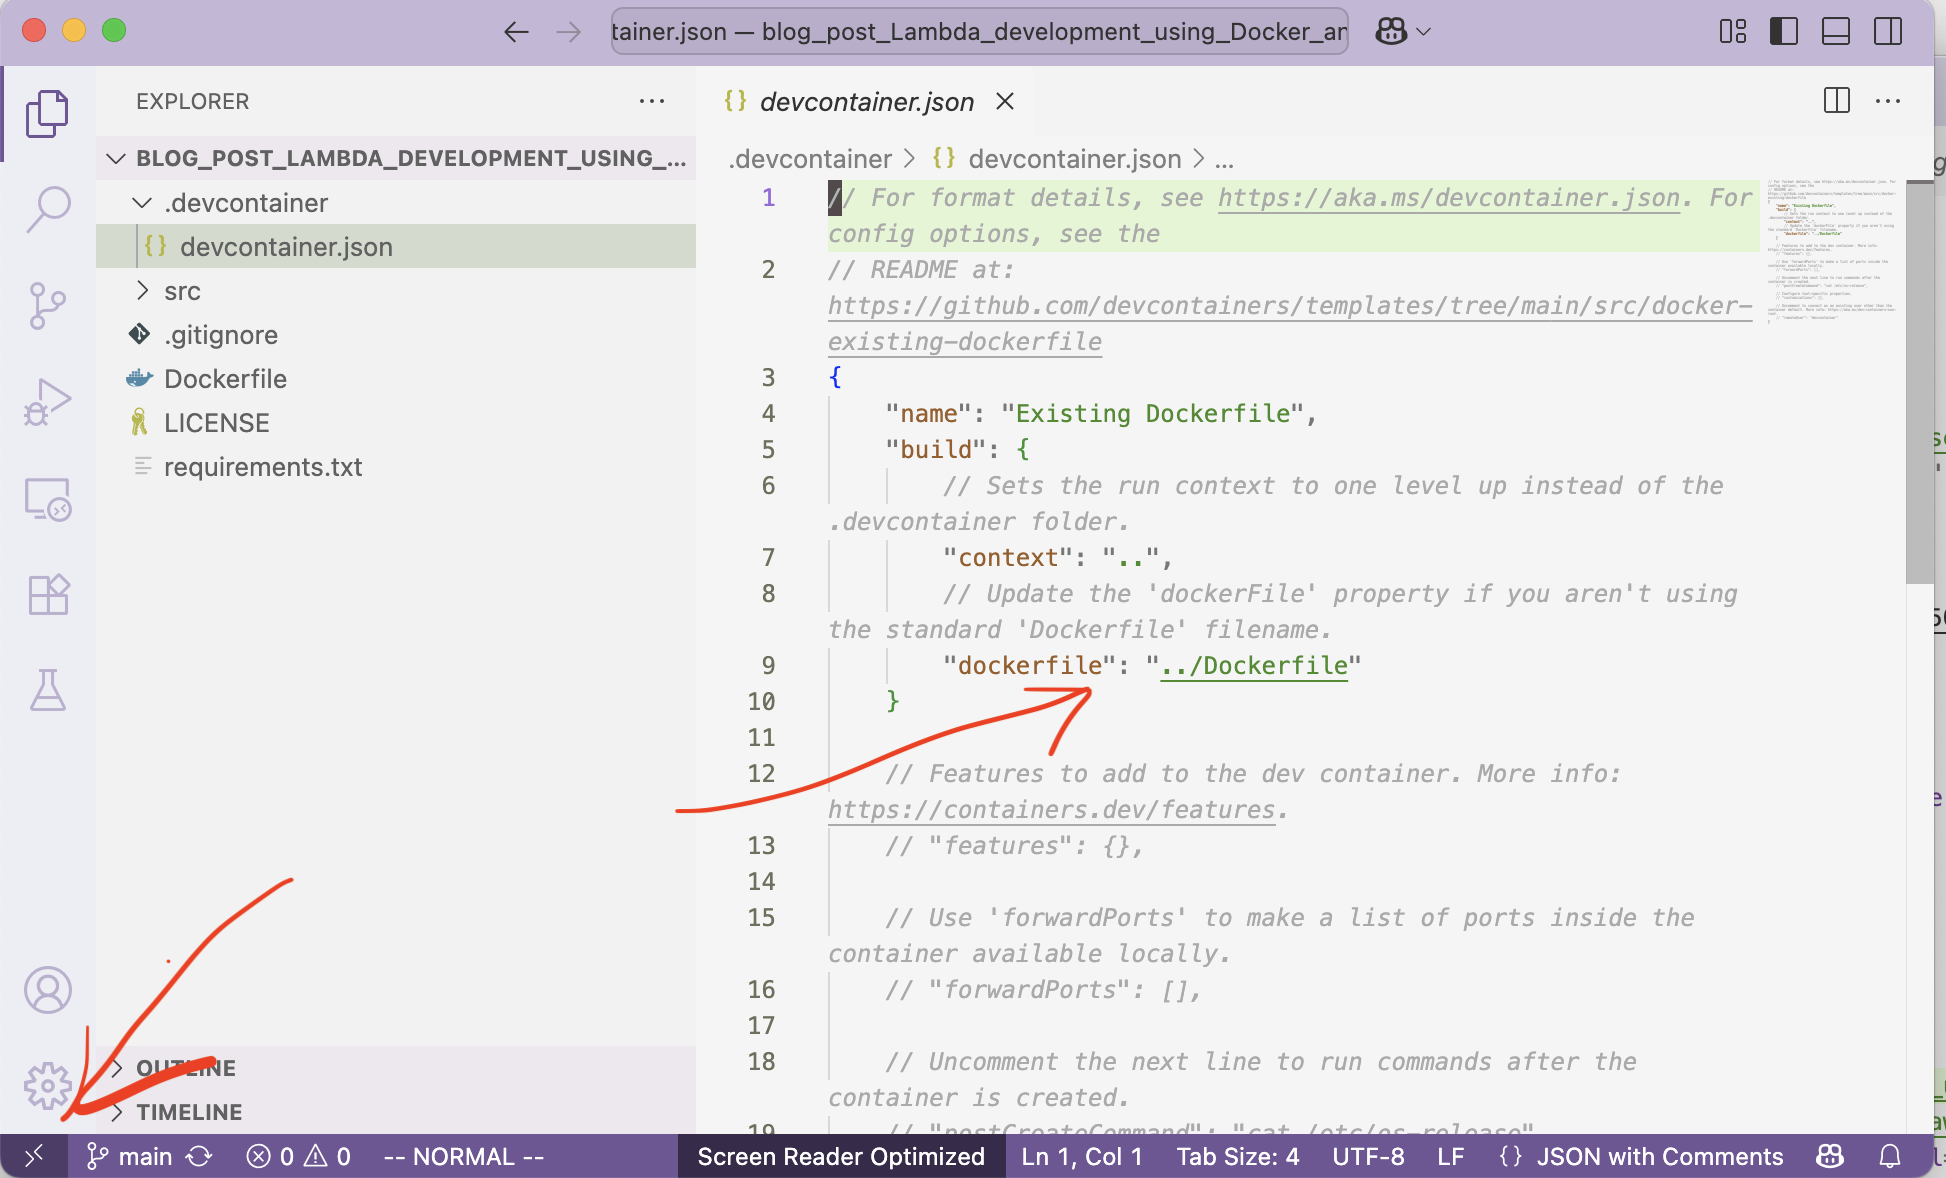Open the Search view icon
This screenshot has width=1946, height=1178.
47,209
